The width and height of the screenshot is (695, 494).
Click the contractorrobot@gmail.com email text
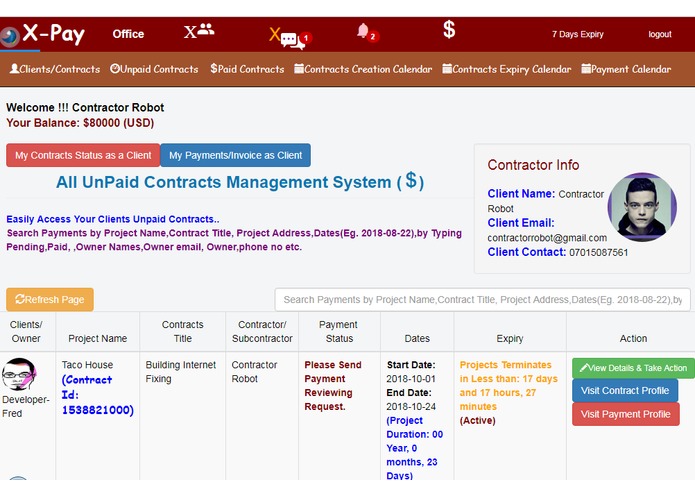tap(547, 238)
